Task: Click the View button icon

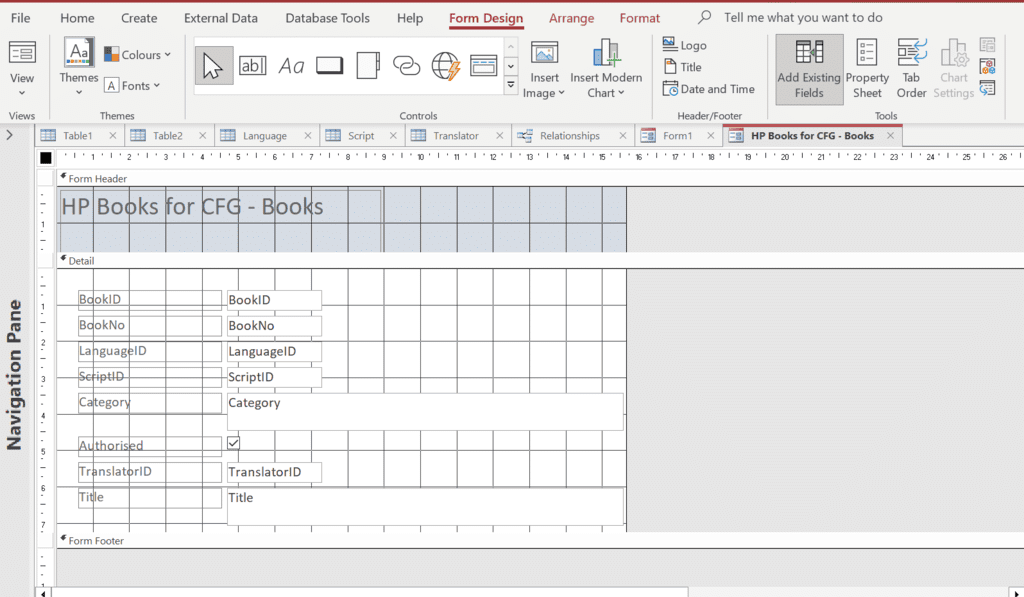Action: 22,53
